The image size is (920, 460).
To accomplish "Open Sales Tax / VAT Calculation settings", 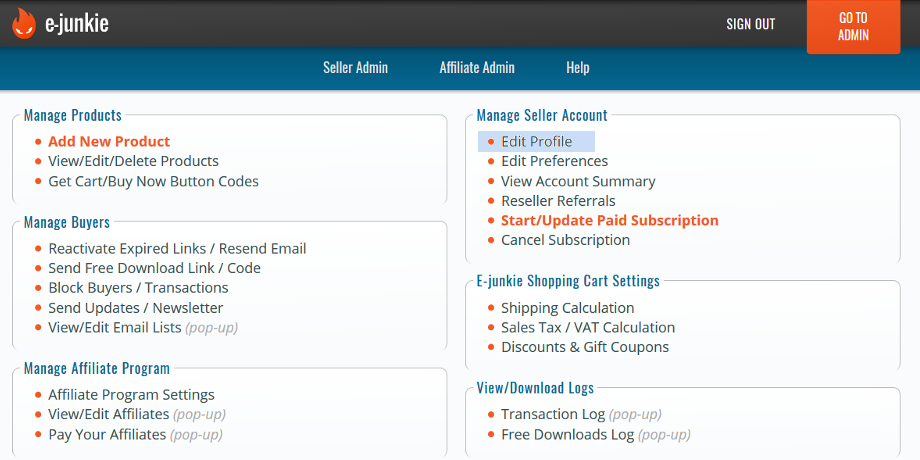I will pyautogui.click(x=587, y=327).
